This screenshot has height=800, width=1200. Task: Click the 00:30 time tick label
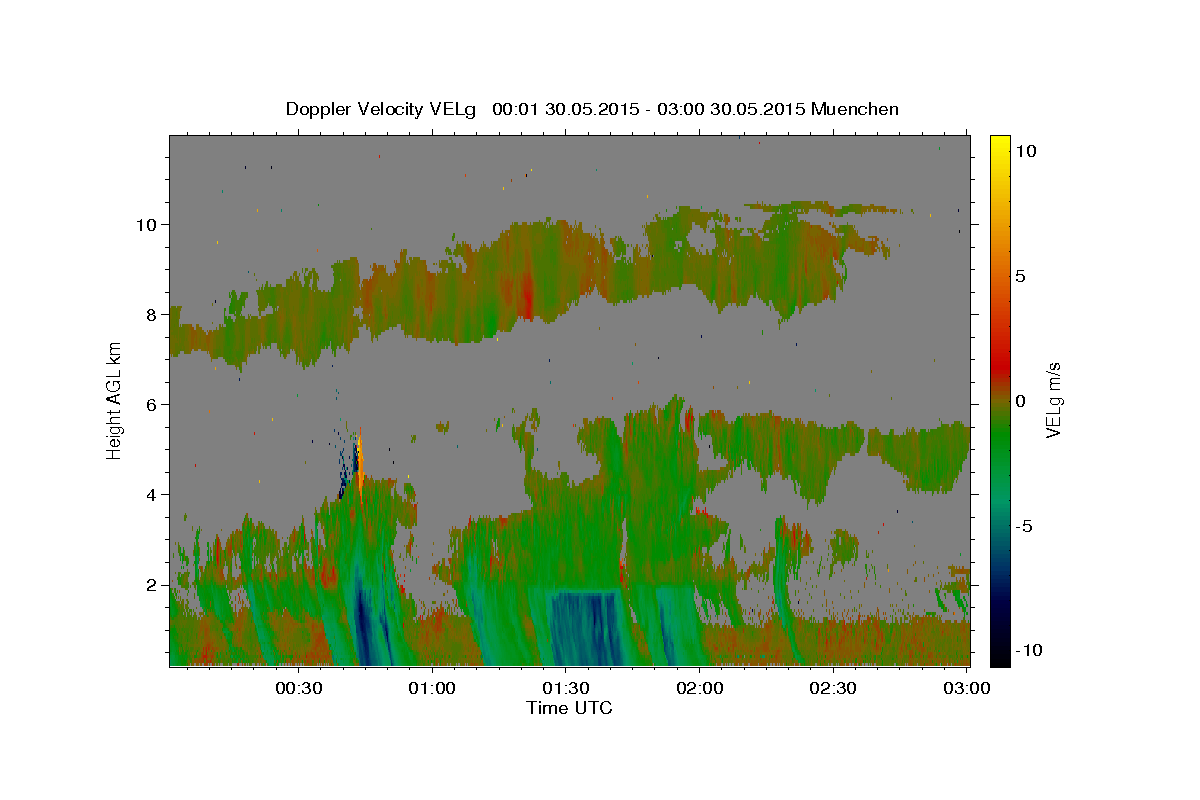pos(298,688)
